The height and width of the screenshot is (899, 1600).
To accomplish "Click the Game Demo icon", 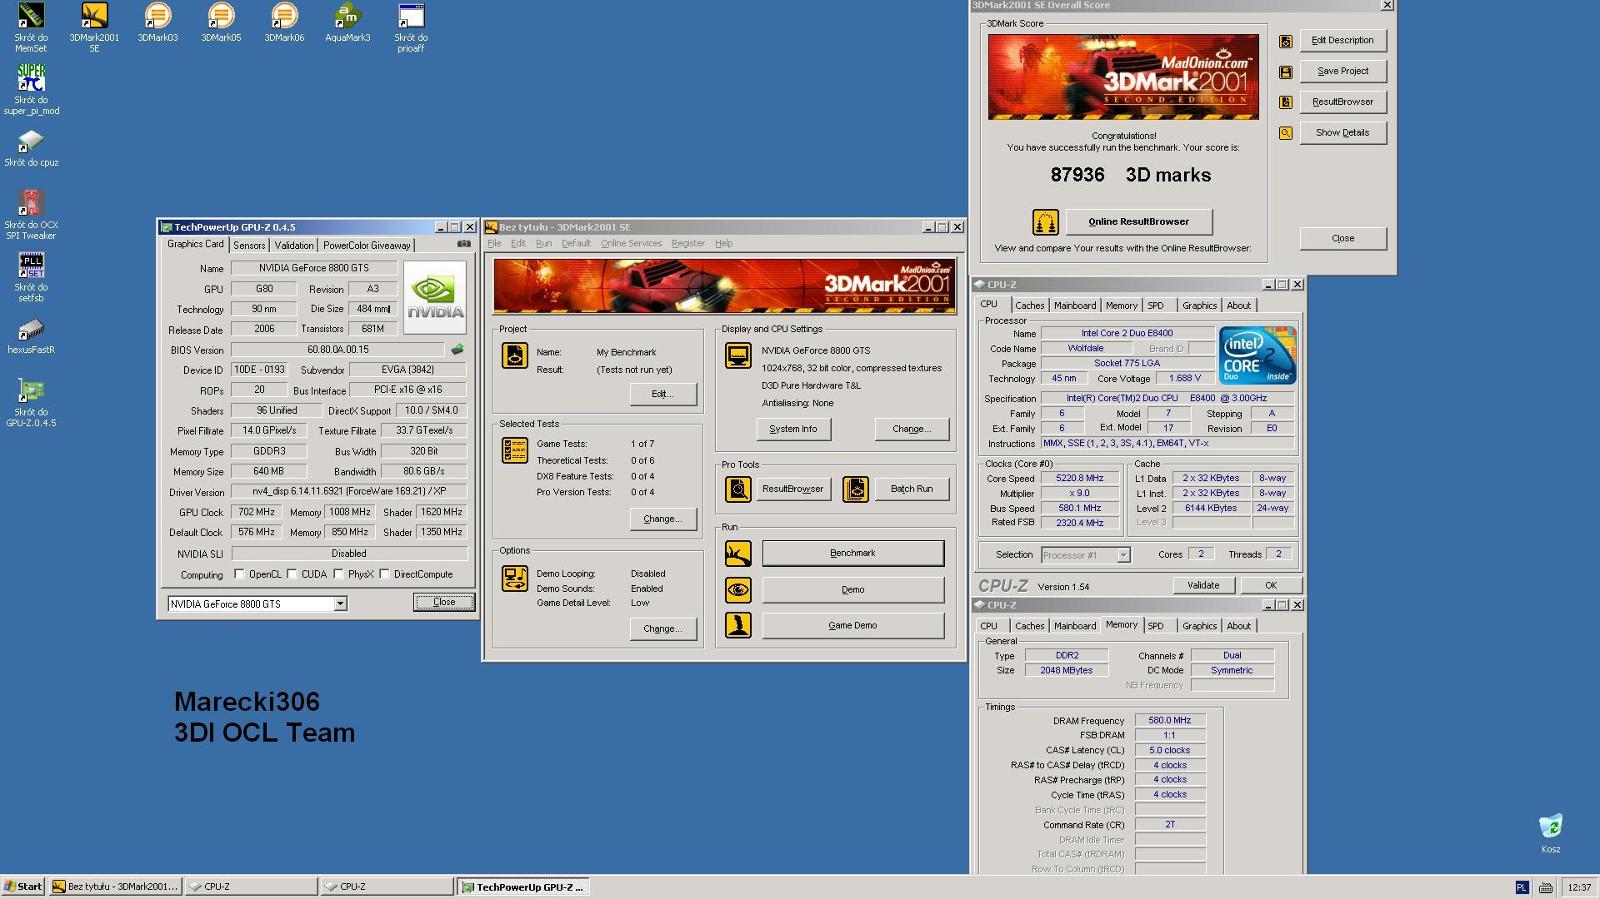I will point(738,626).
